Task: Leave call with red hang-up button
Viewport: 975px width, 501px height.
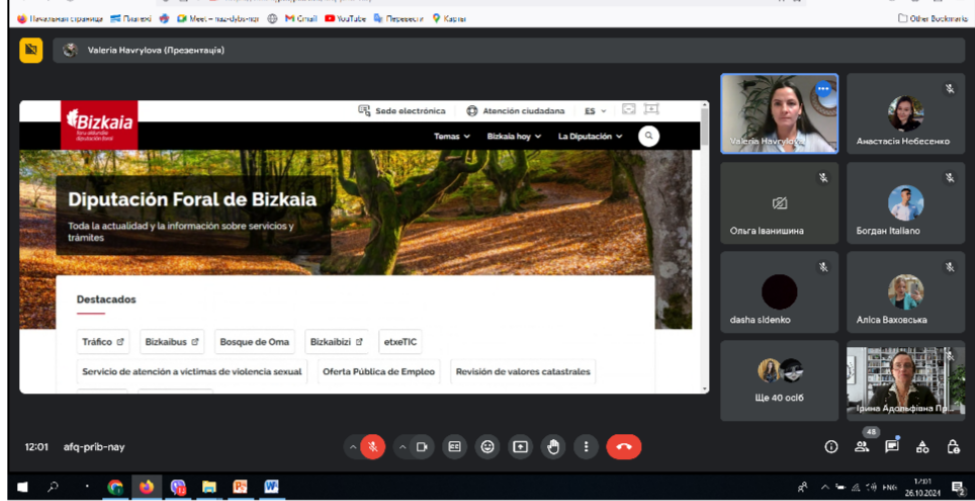Action: (624, 446)
